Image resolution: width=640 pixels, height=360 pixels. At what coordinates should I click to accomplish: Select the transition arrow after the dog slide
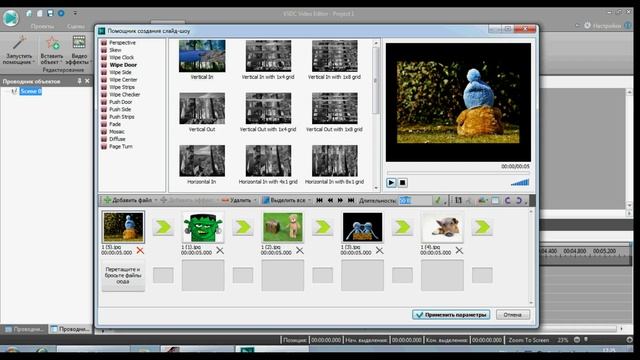coord(482,227)
